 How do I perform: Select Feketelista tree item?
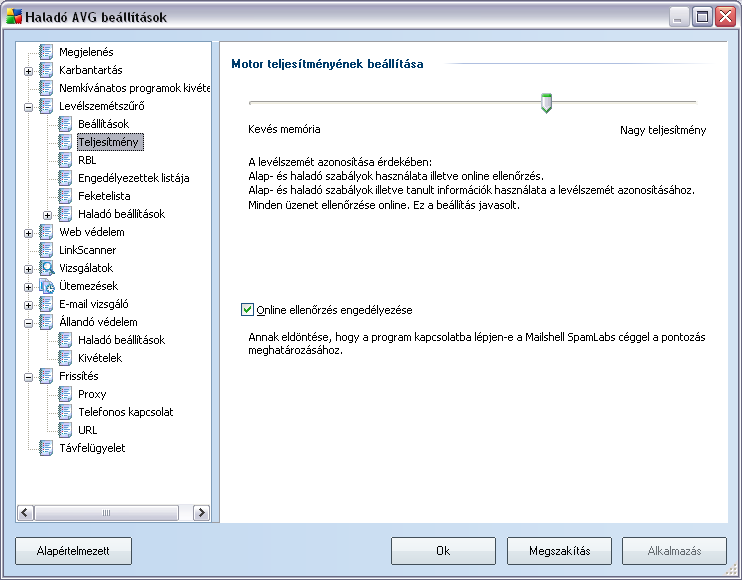click(104, 196)
